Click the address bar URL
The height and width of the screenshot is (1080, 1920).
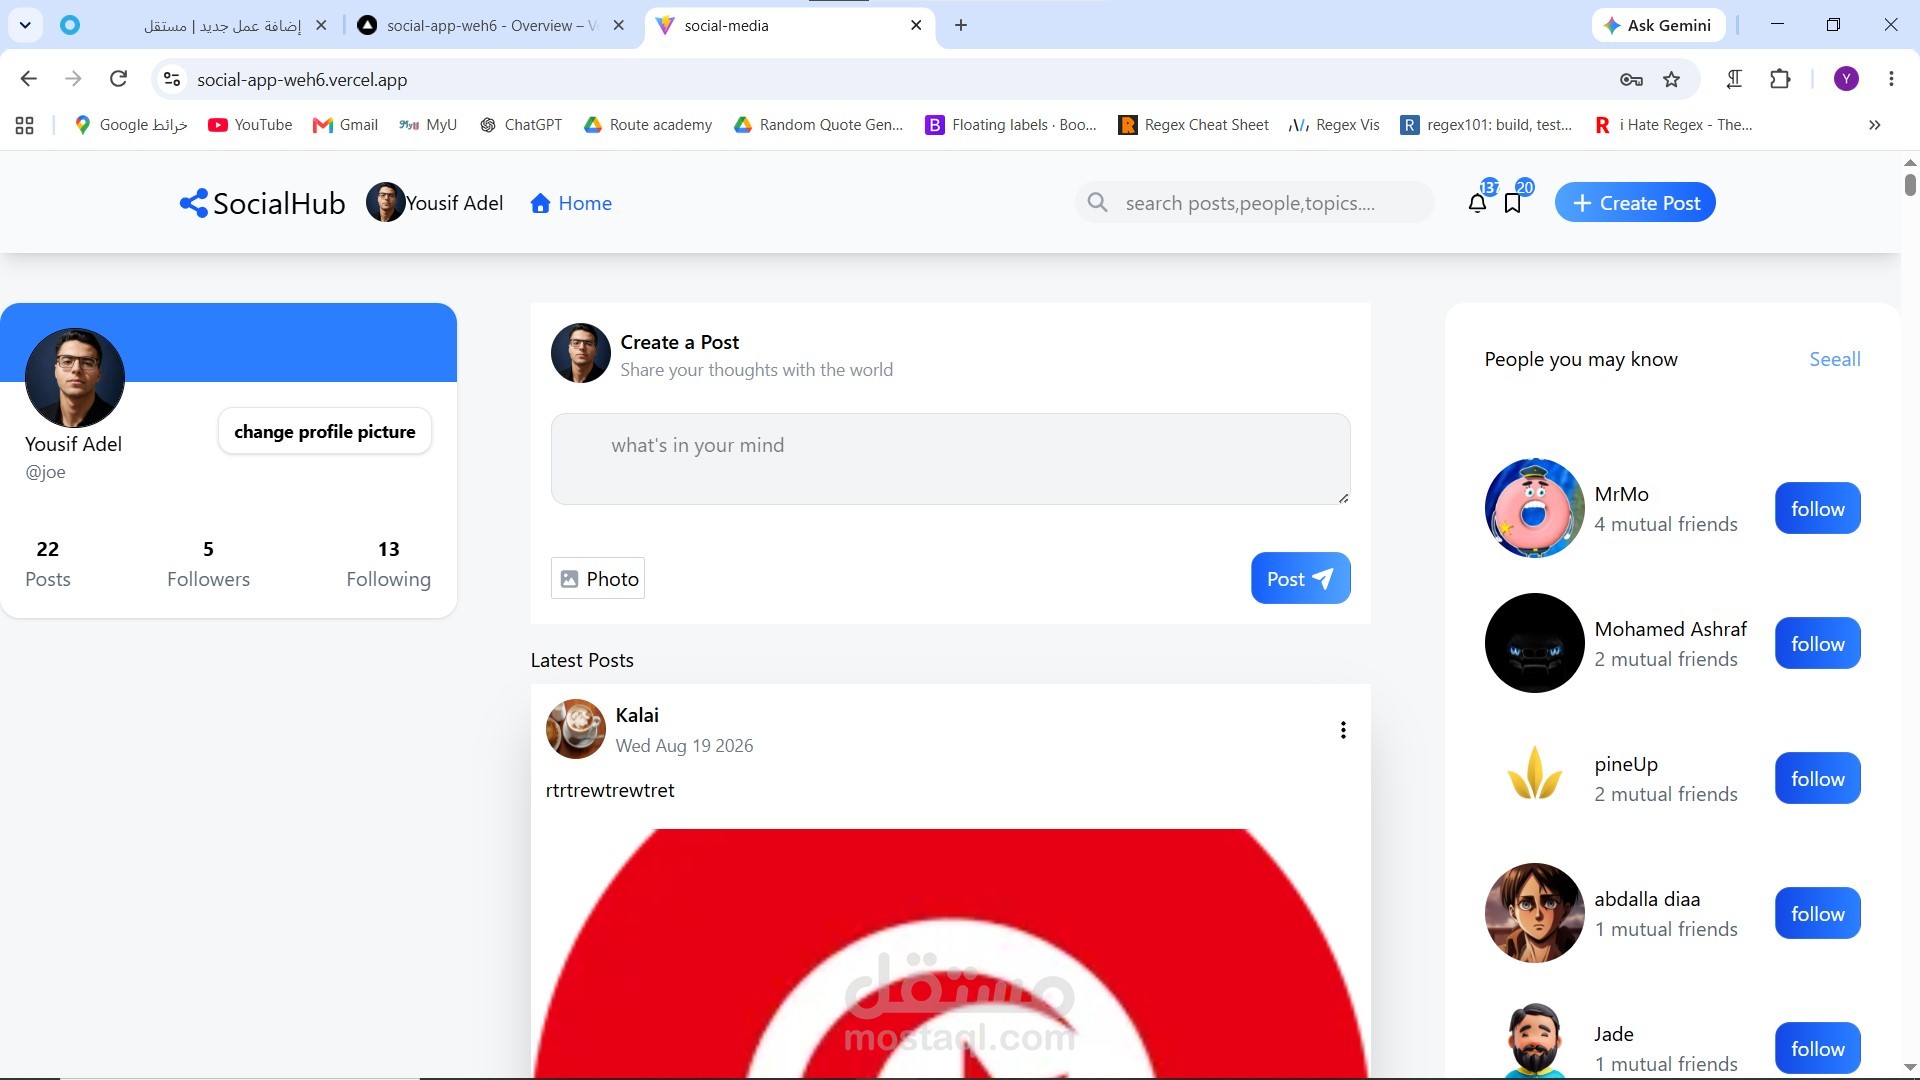tap(302, 79)
